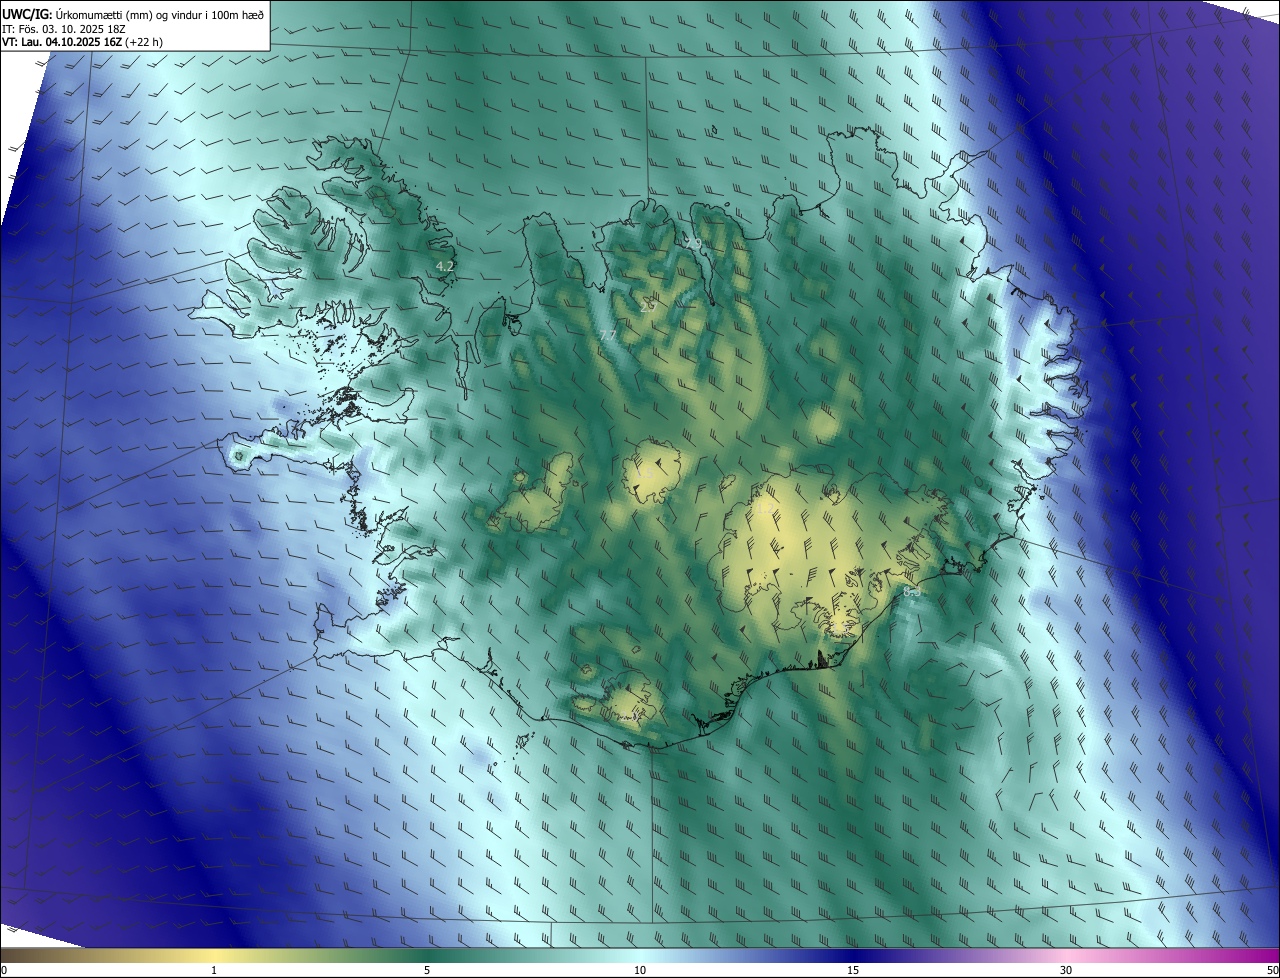
Task: Click the "7.7" value label on the map
Action: [607, 335]
